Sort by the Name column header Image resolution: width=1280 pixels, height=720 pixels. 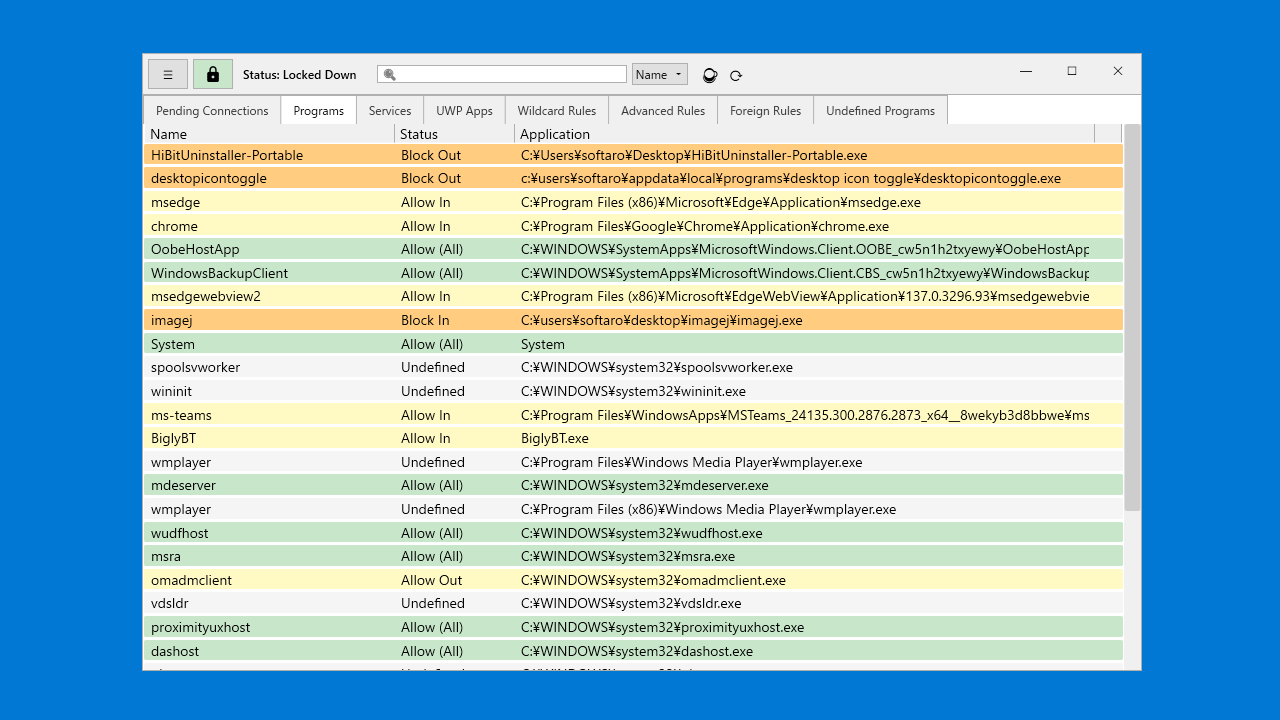(269, 134)
